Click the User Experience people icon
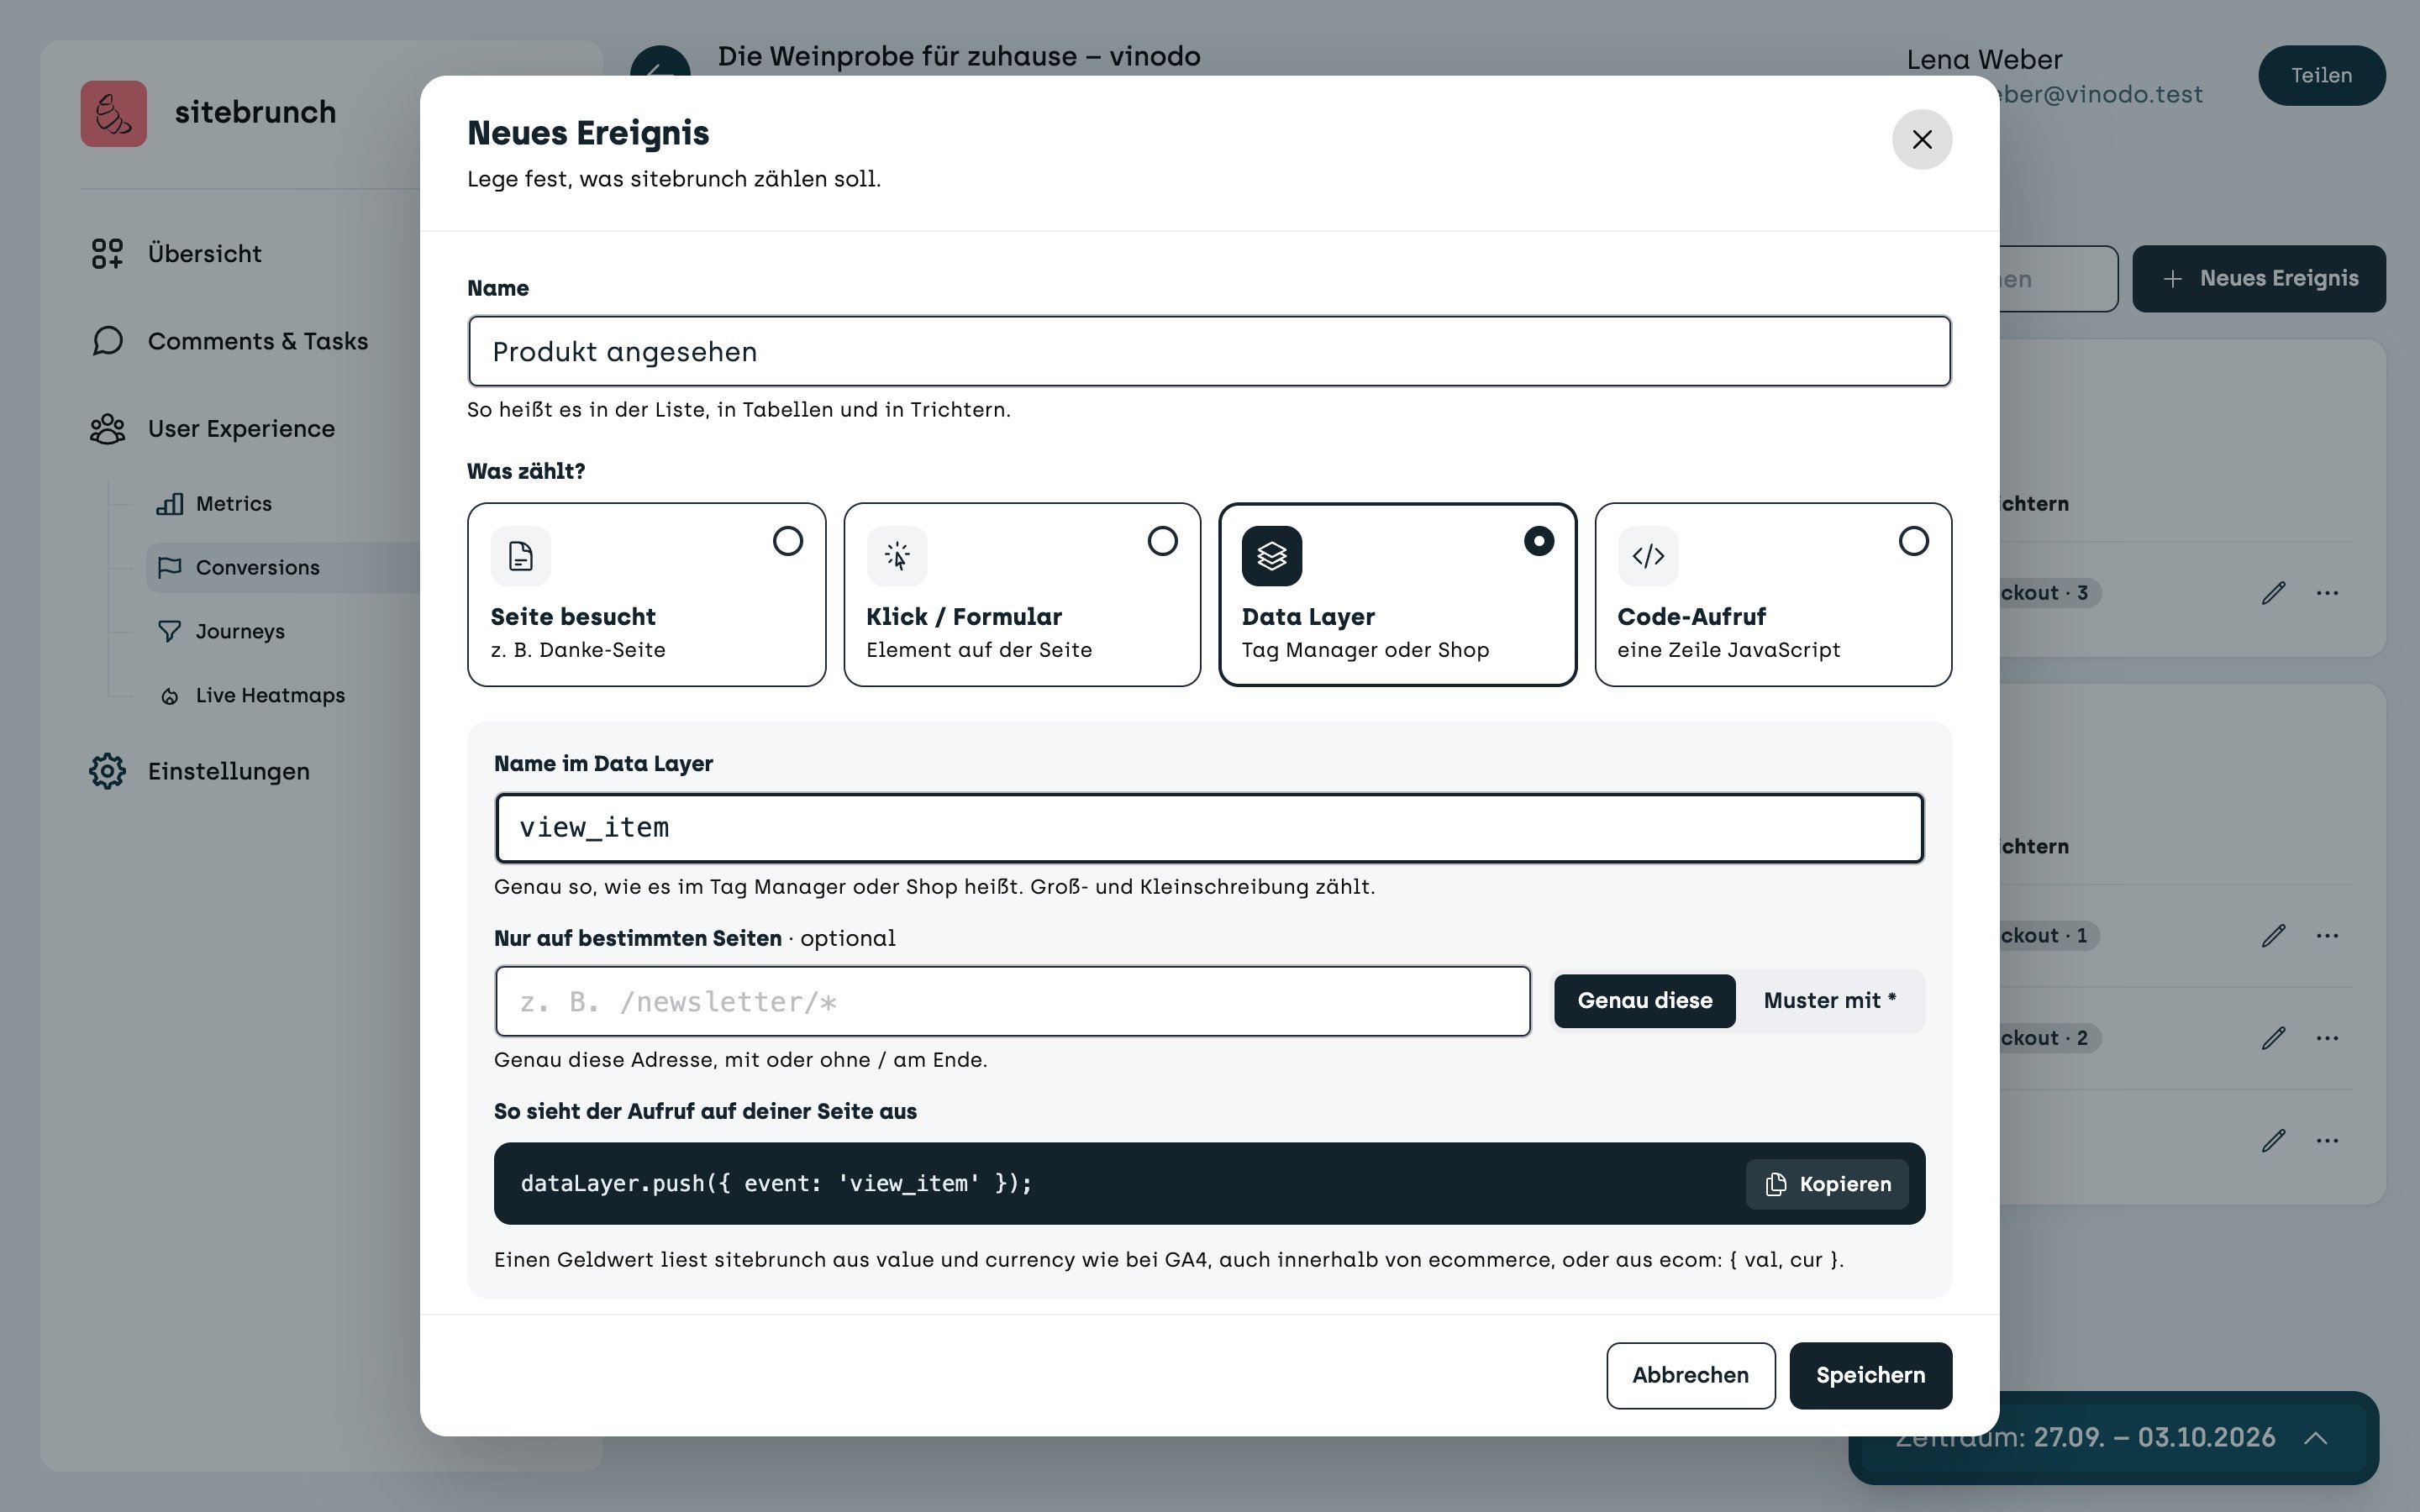 107,429
